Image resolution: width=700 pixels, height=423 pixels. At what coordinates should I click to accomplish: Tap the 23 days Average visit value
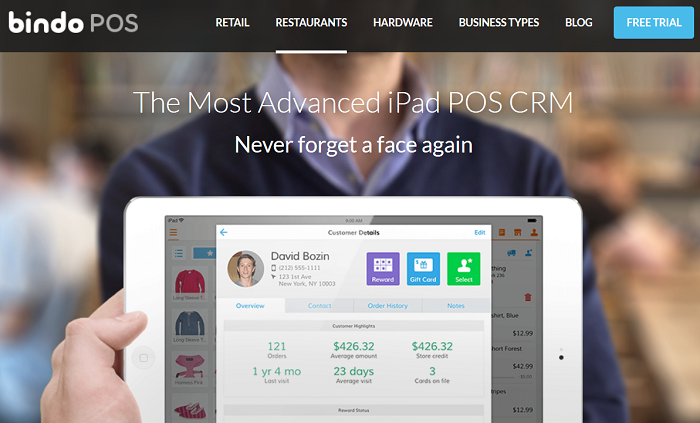[354, 371]
